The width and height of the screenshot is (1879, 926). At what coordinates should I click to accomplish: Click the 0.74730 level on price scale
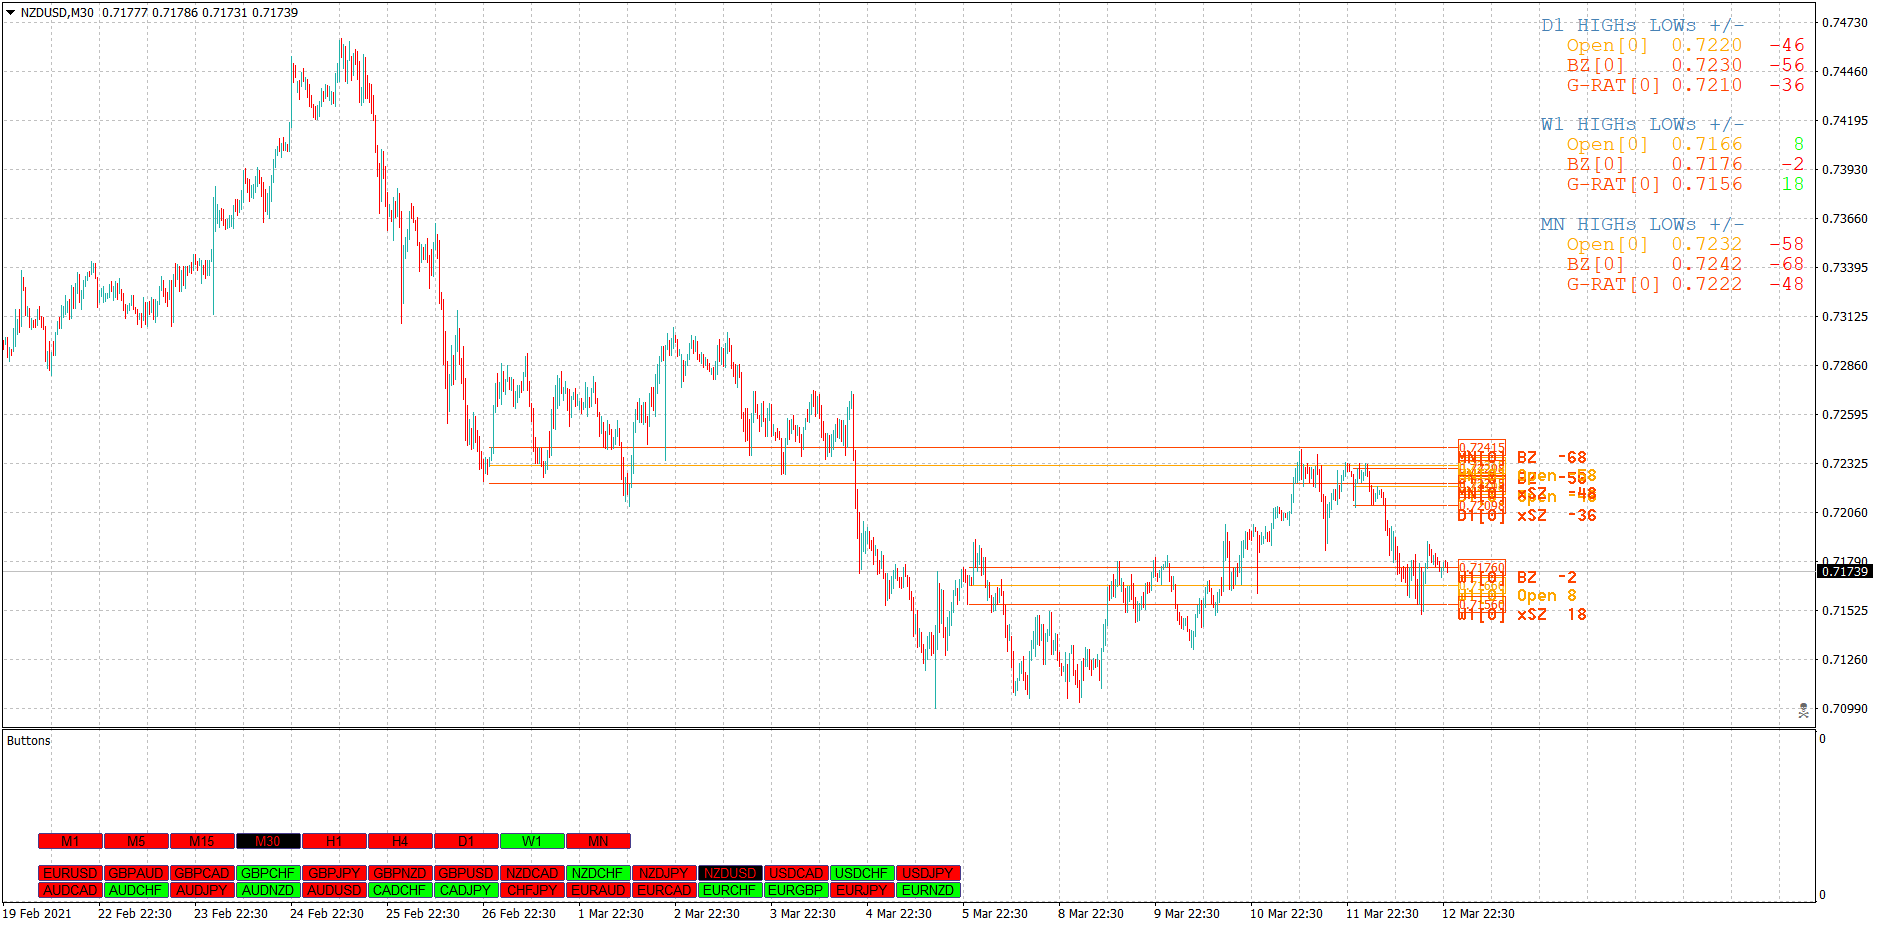1845,22
